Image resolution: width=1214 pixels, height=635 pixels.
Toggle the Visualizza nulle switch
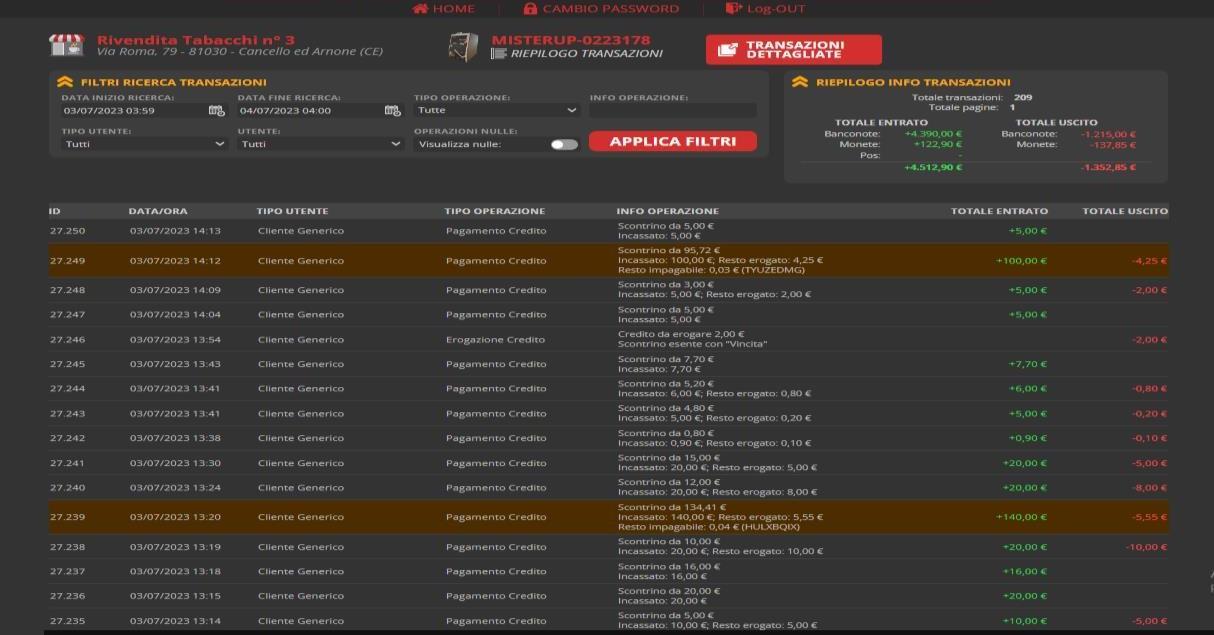coord(564,144)
